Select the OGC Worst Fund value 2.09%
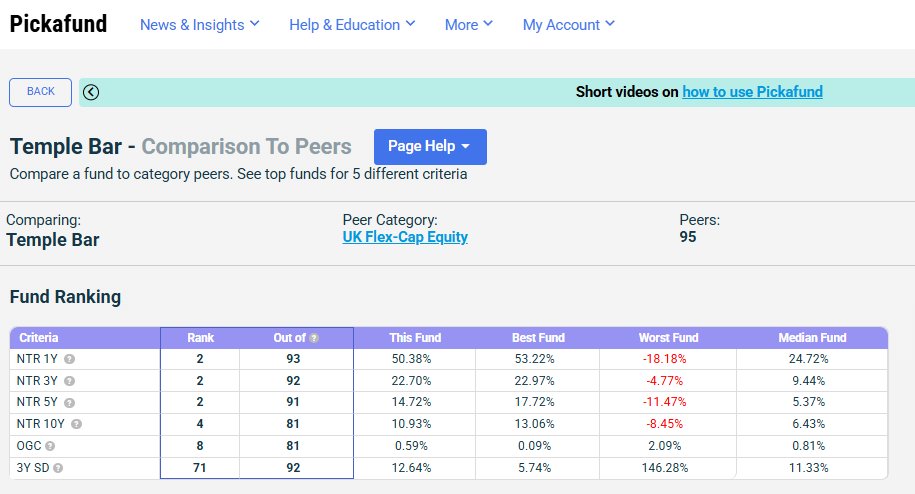Screen dimensions: 915x494 665,446
